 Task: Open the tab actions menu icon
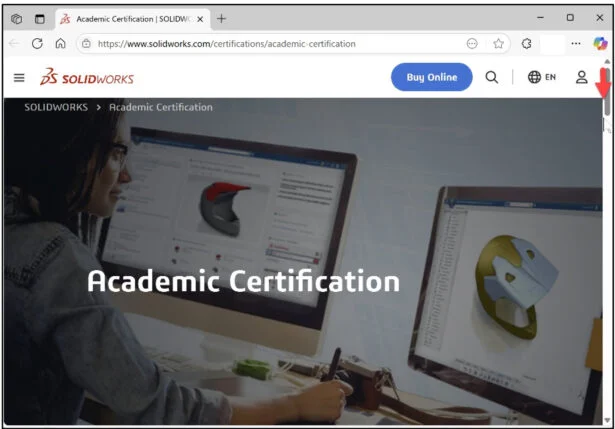point(40,19)
